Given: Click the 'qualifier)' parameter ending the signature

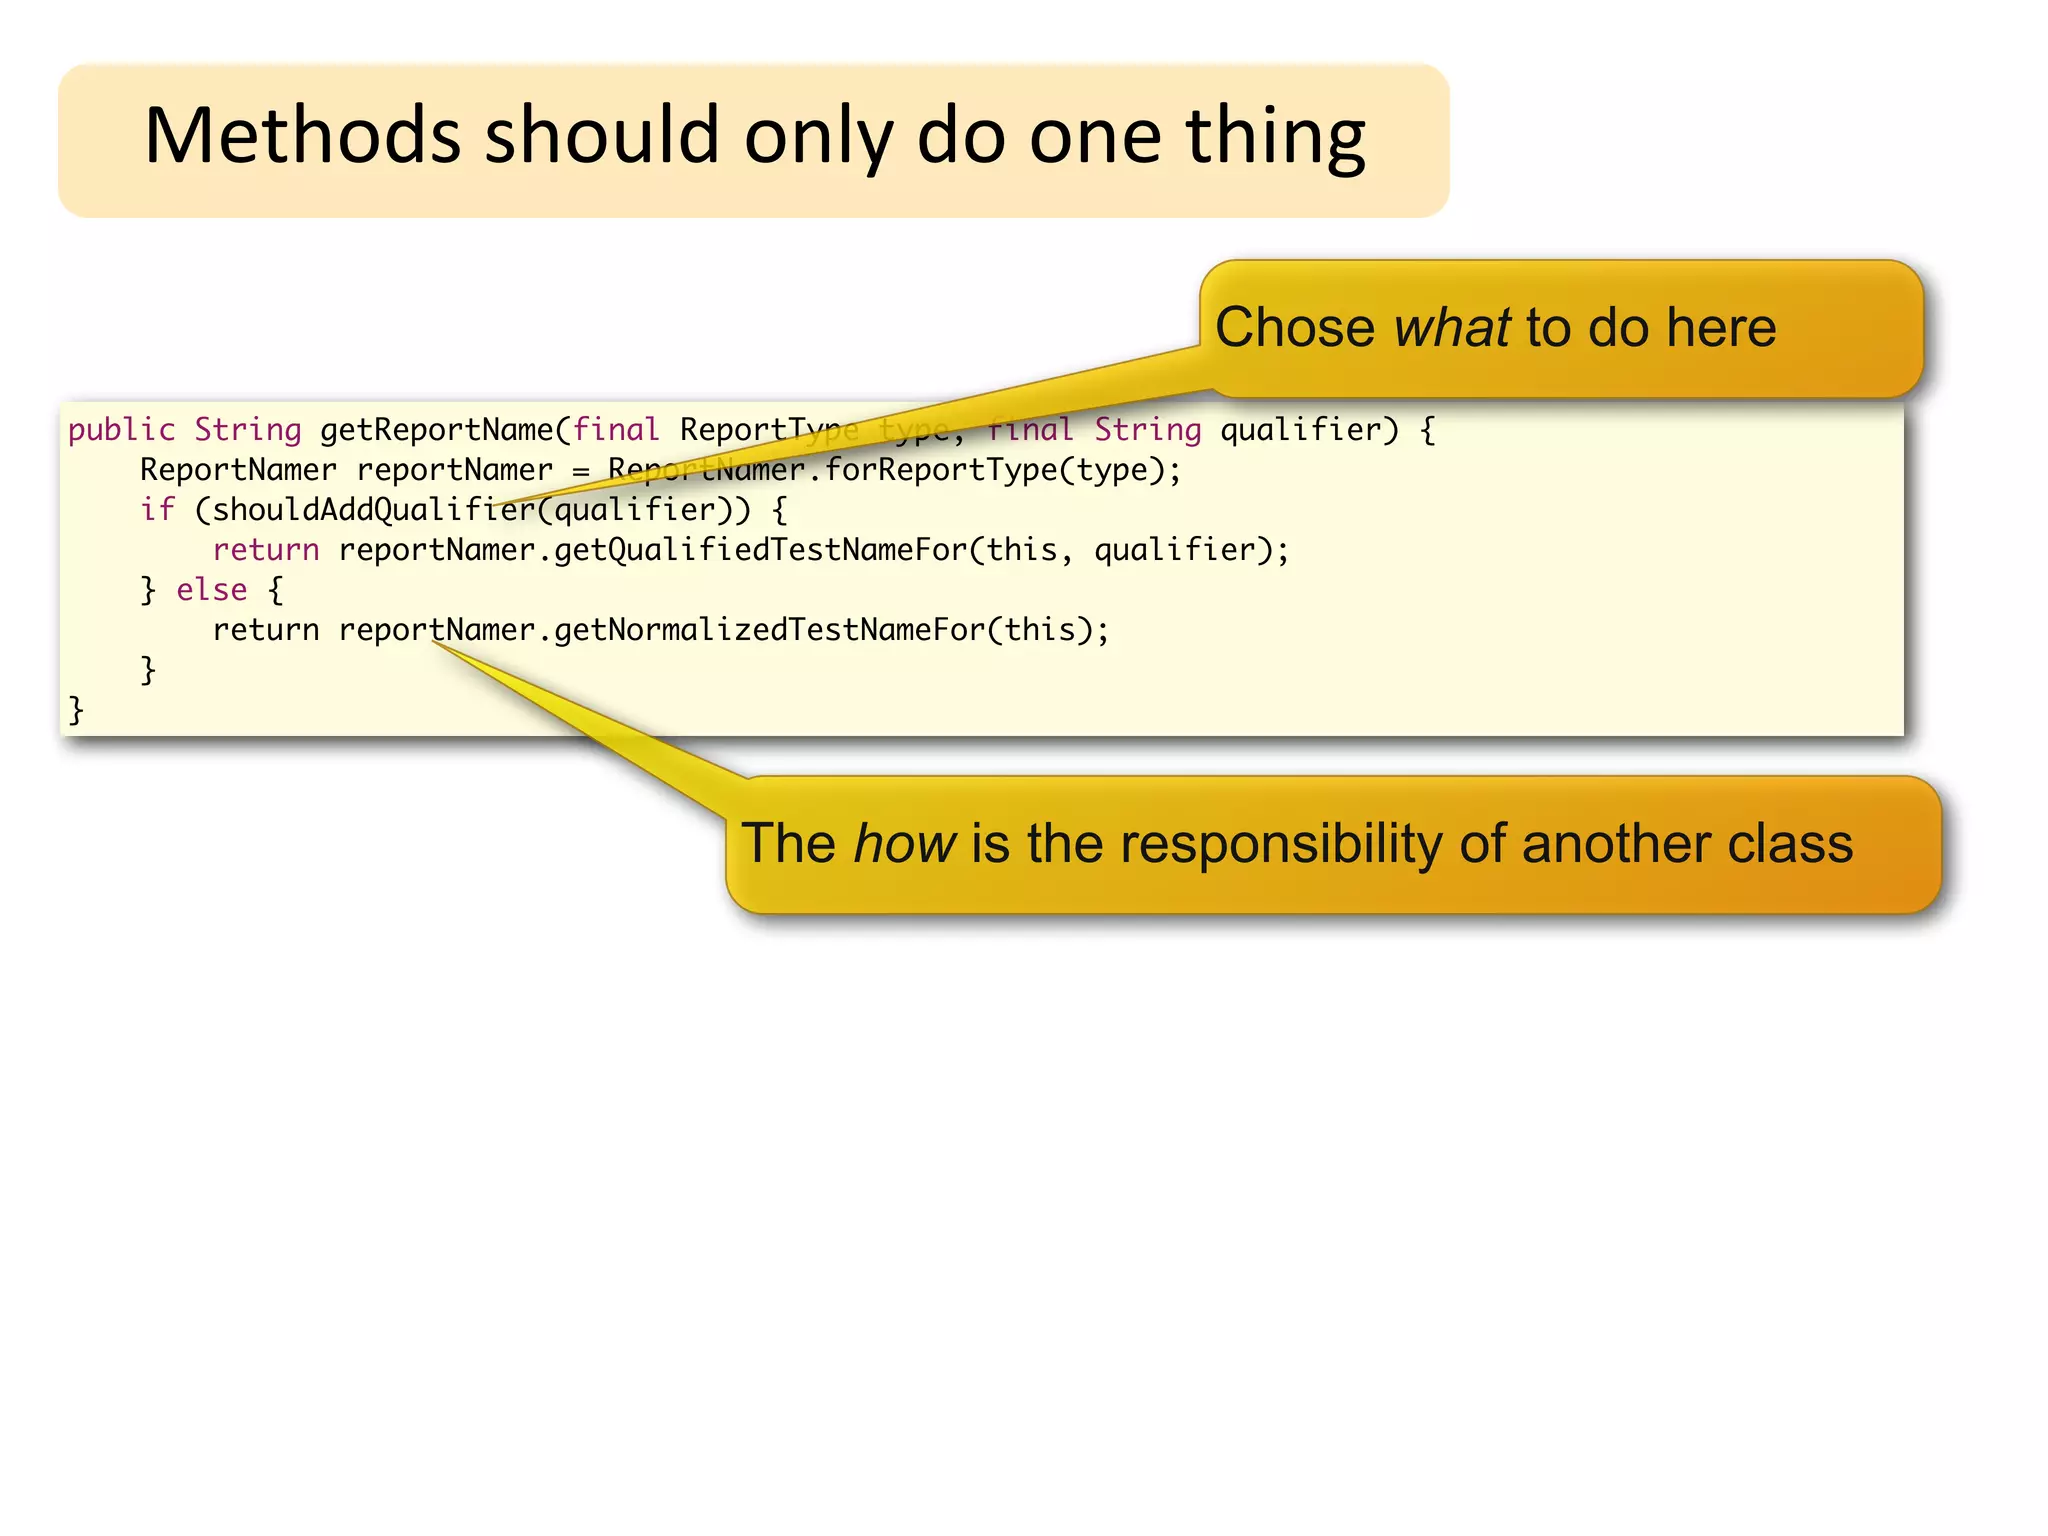Looking at the screenshot, I should 1309,430.
